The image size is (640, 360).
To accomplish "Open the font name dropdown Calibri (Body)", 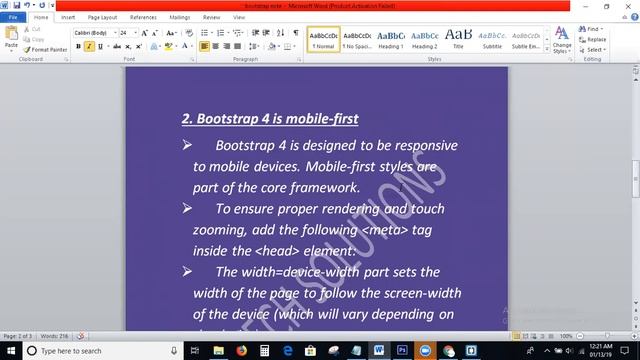I will tap(115, 33).
